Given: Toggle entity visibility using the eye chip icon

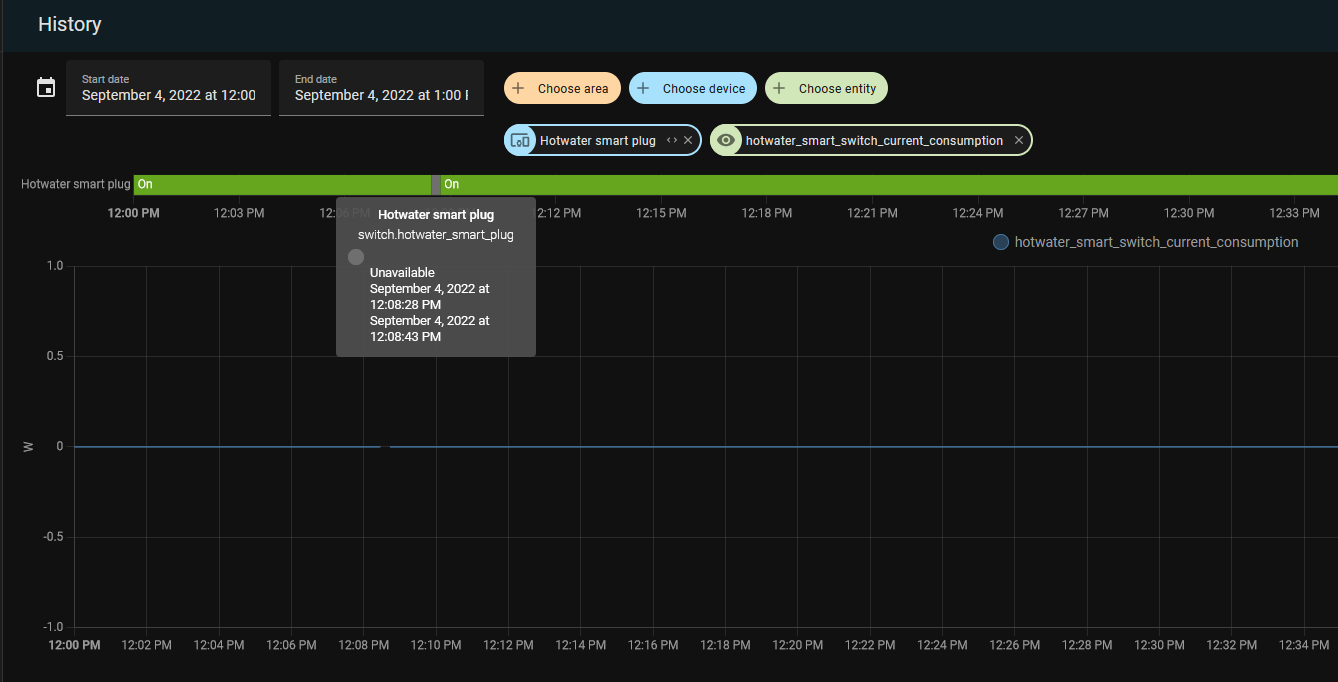Looking at the screenshot, I should [725, 140].
